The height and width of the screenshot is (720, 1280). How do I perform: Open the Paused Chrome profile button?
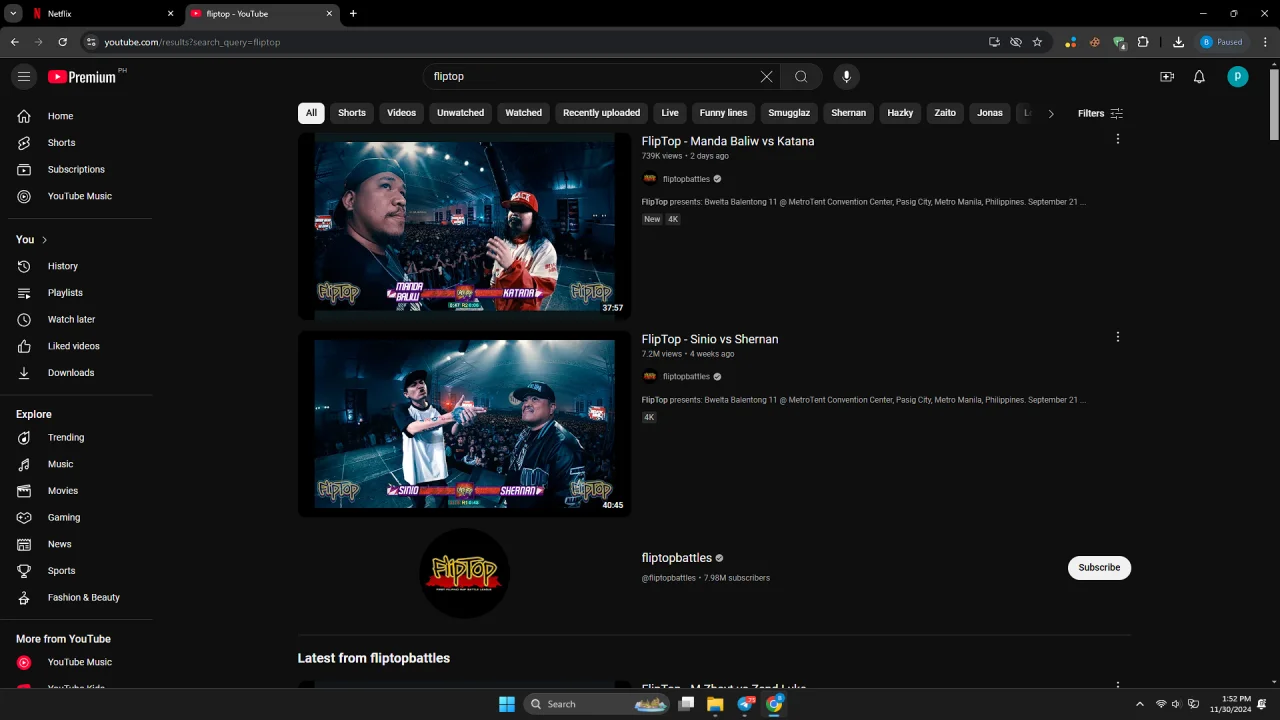click(x=1222, y=42)
